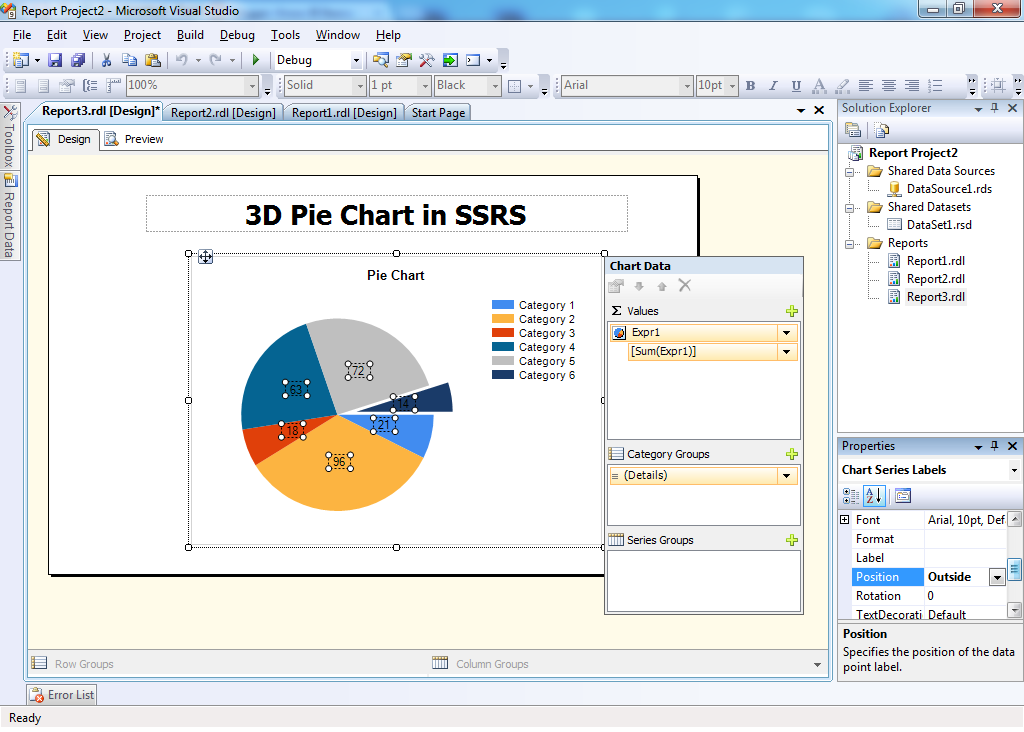Click the Cut icon on the toolbar

(107, 60)
